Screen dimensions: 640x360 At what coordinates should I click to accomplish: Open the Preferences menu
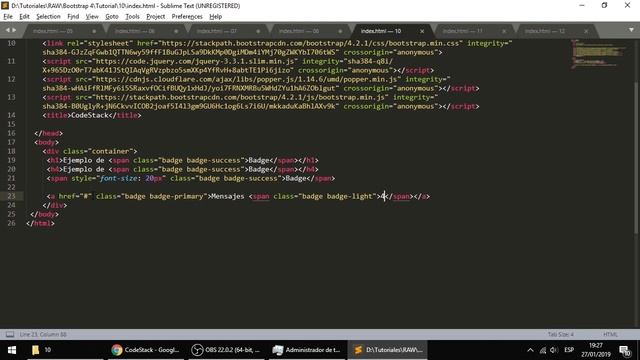click(x=187, y=17)
